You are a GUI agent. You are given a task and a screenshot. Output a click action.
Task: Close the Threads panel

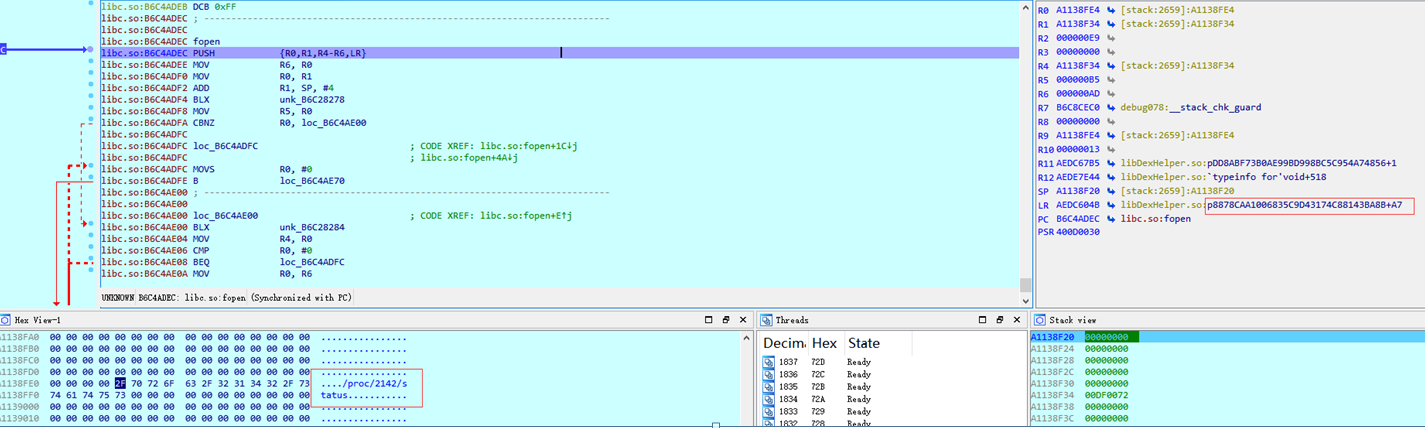(1016, 320)
